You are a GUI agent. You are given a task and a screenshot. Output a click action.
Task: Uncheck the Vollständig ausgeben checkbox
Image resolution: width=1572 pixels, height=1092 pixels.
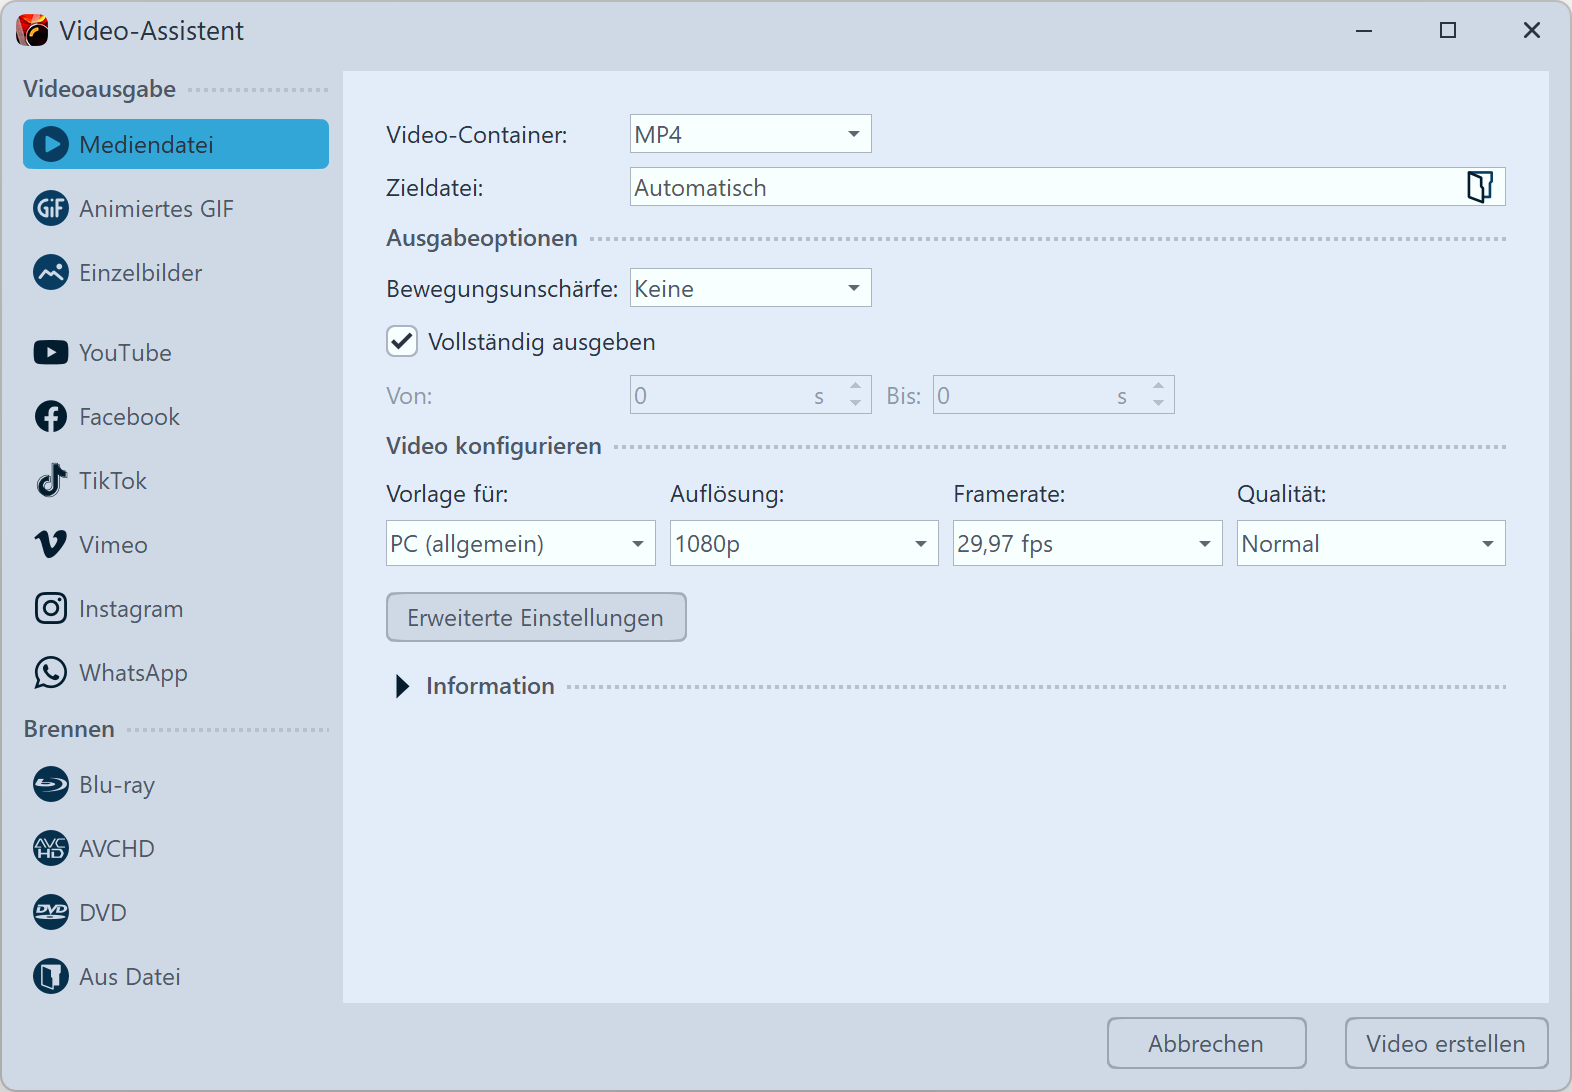coord(402,342)
